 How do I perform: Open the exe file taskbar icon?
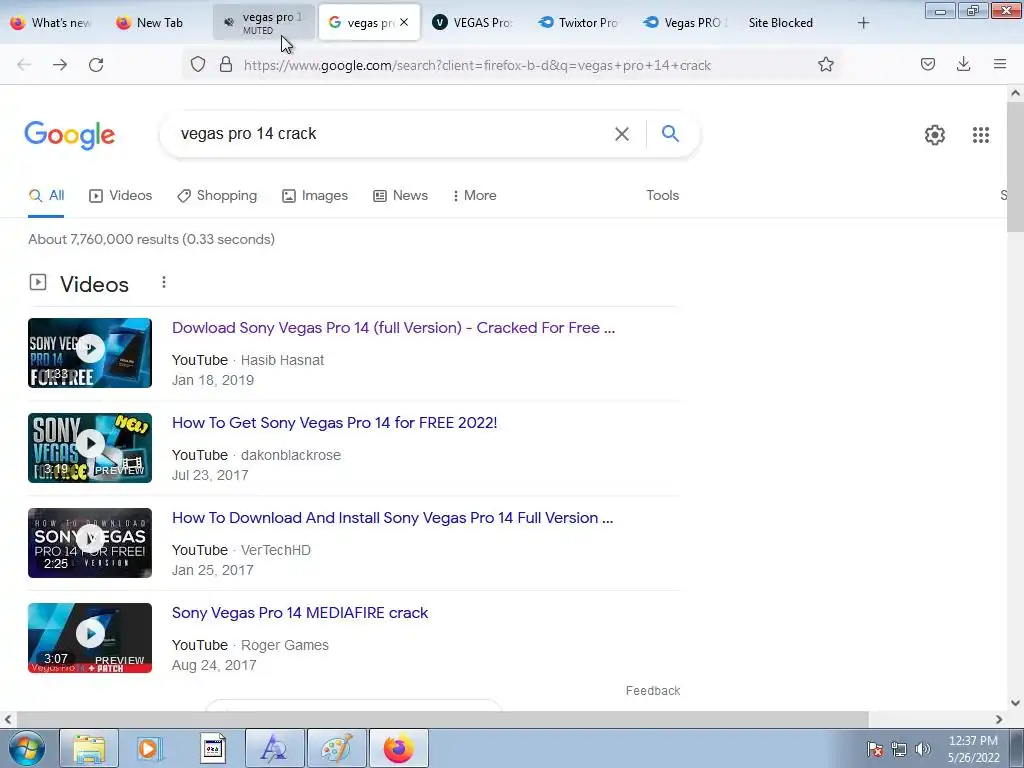pyautogui.click(x=212, y=748)
